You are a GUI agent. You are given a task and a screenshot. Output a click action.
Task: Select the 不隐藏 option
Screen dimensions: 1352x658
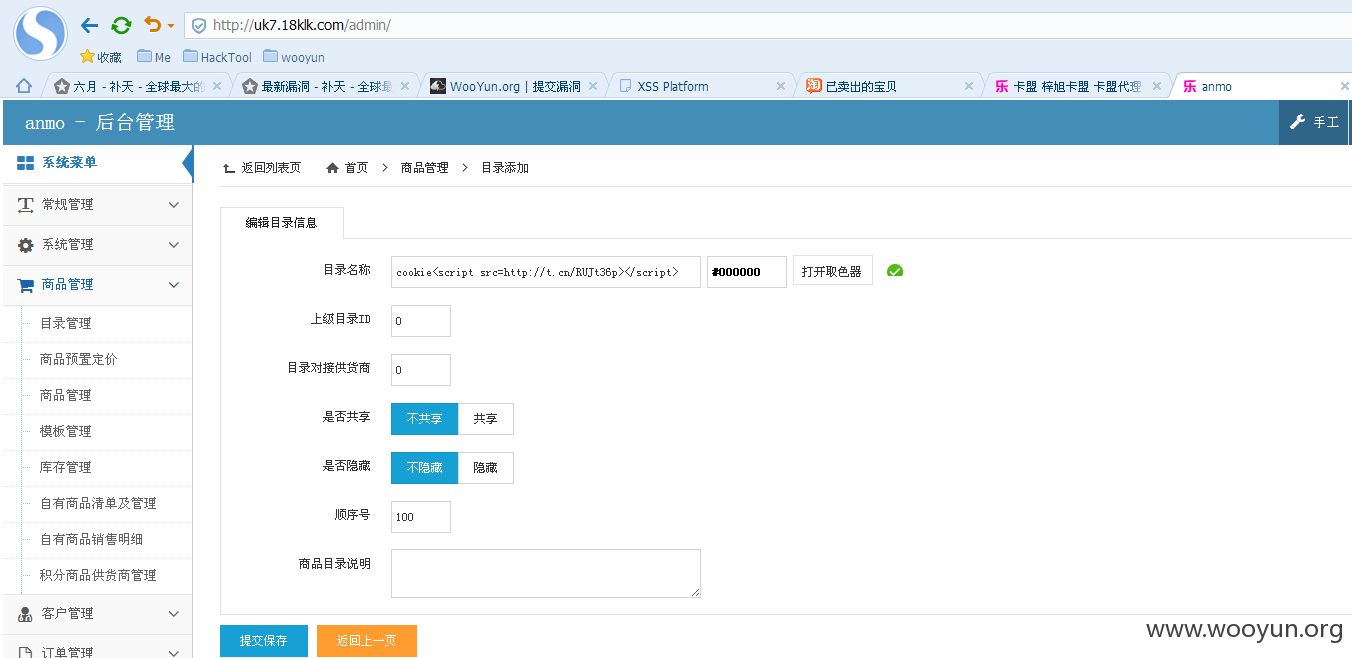pyautogui.click(x=424, y=468)
